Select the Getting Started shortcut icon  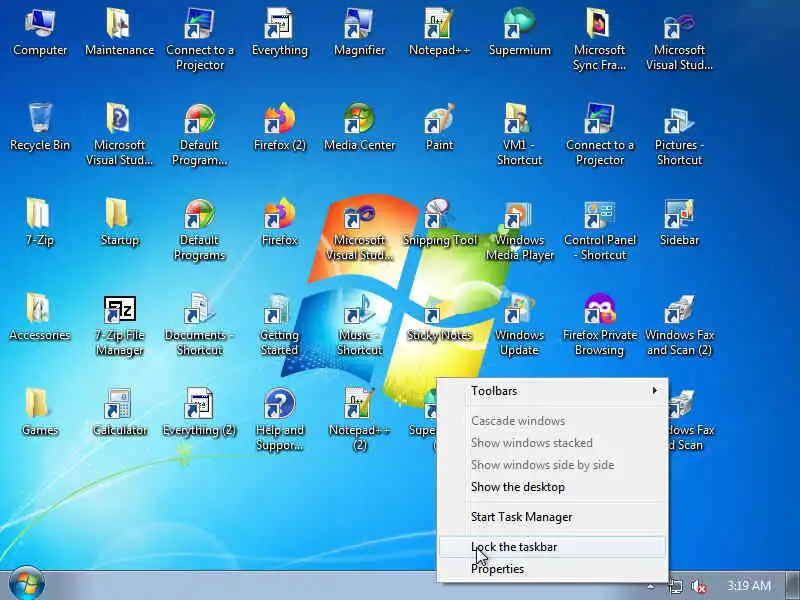tap(280, 325)
